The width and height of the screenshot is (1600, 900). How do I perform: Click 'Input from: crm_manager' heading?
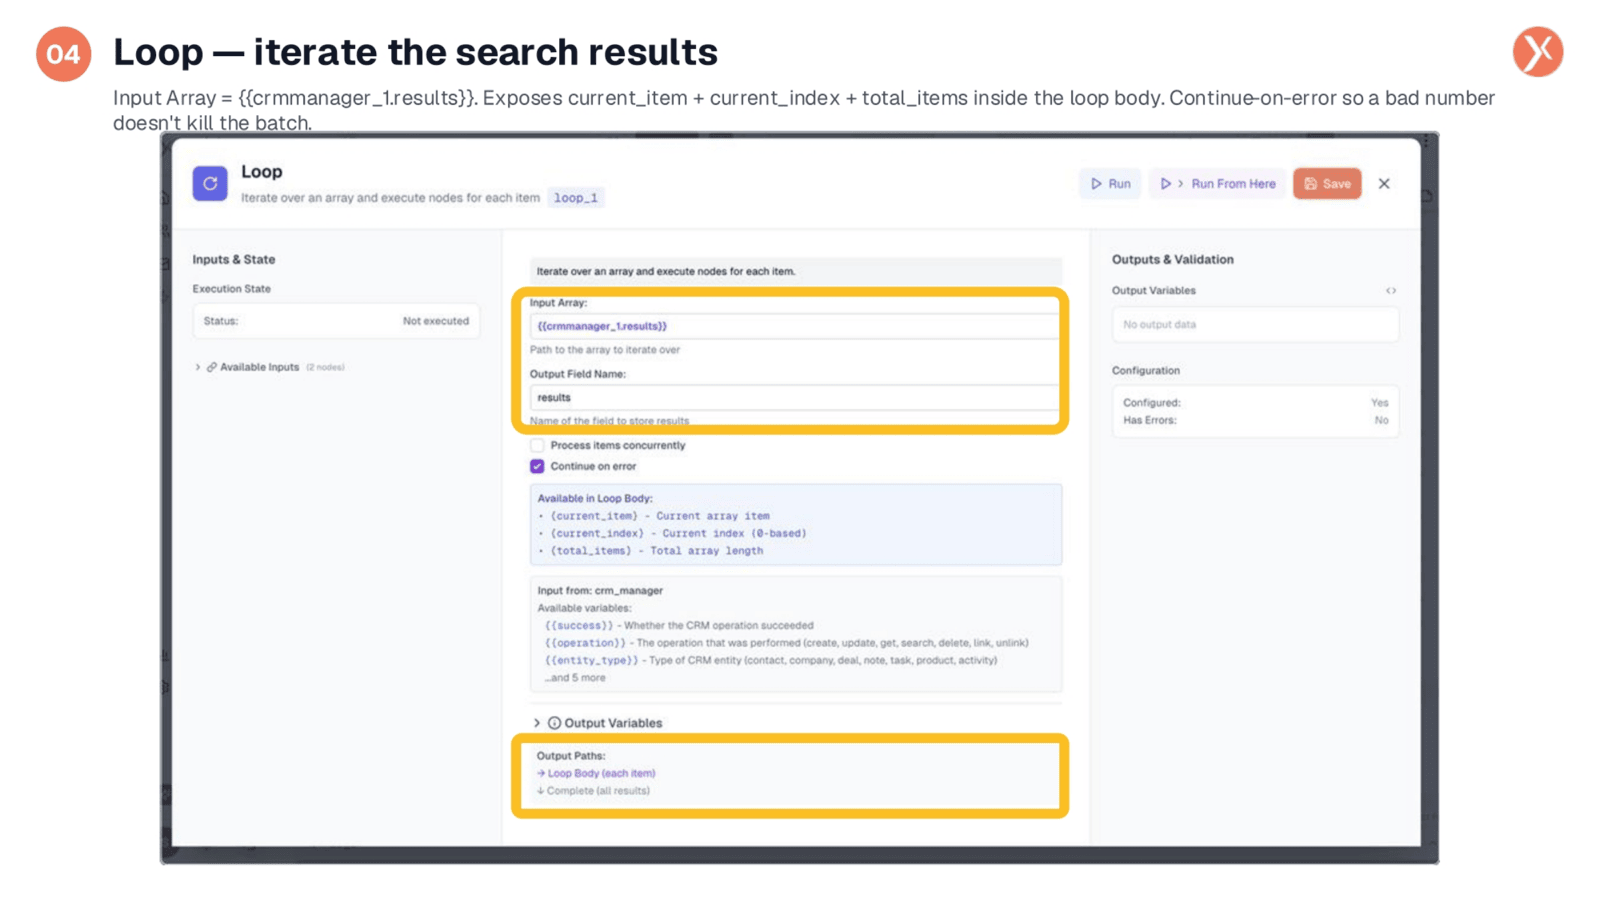pos(600,591)
